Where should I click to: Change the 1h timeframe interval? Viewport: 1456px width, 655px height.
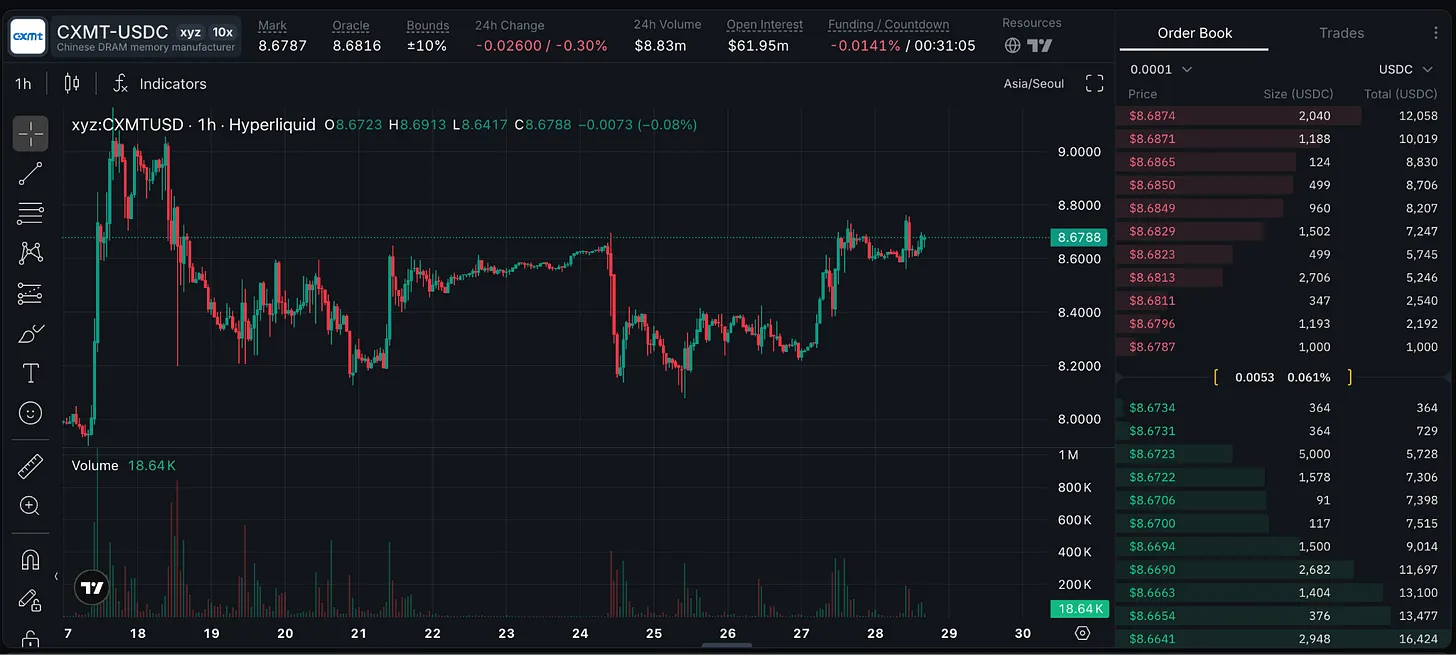(x=23, y=84)
